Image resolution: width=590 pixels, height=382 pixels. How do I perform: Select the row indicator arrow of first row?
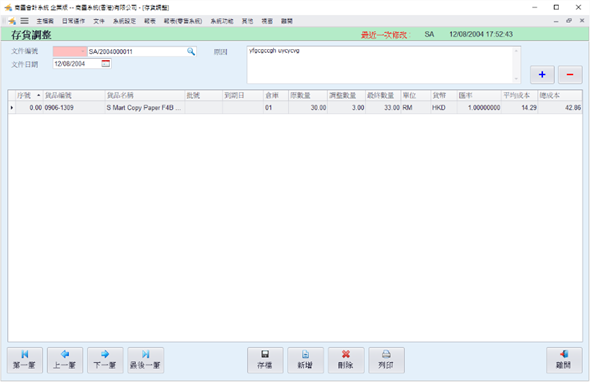pyautogui.click(x=12, y=108)
